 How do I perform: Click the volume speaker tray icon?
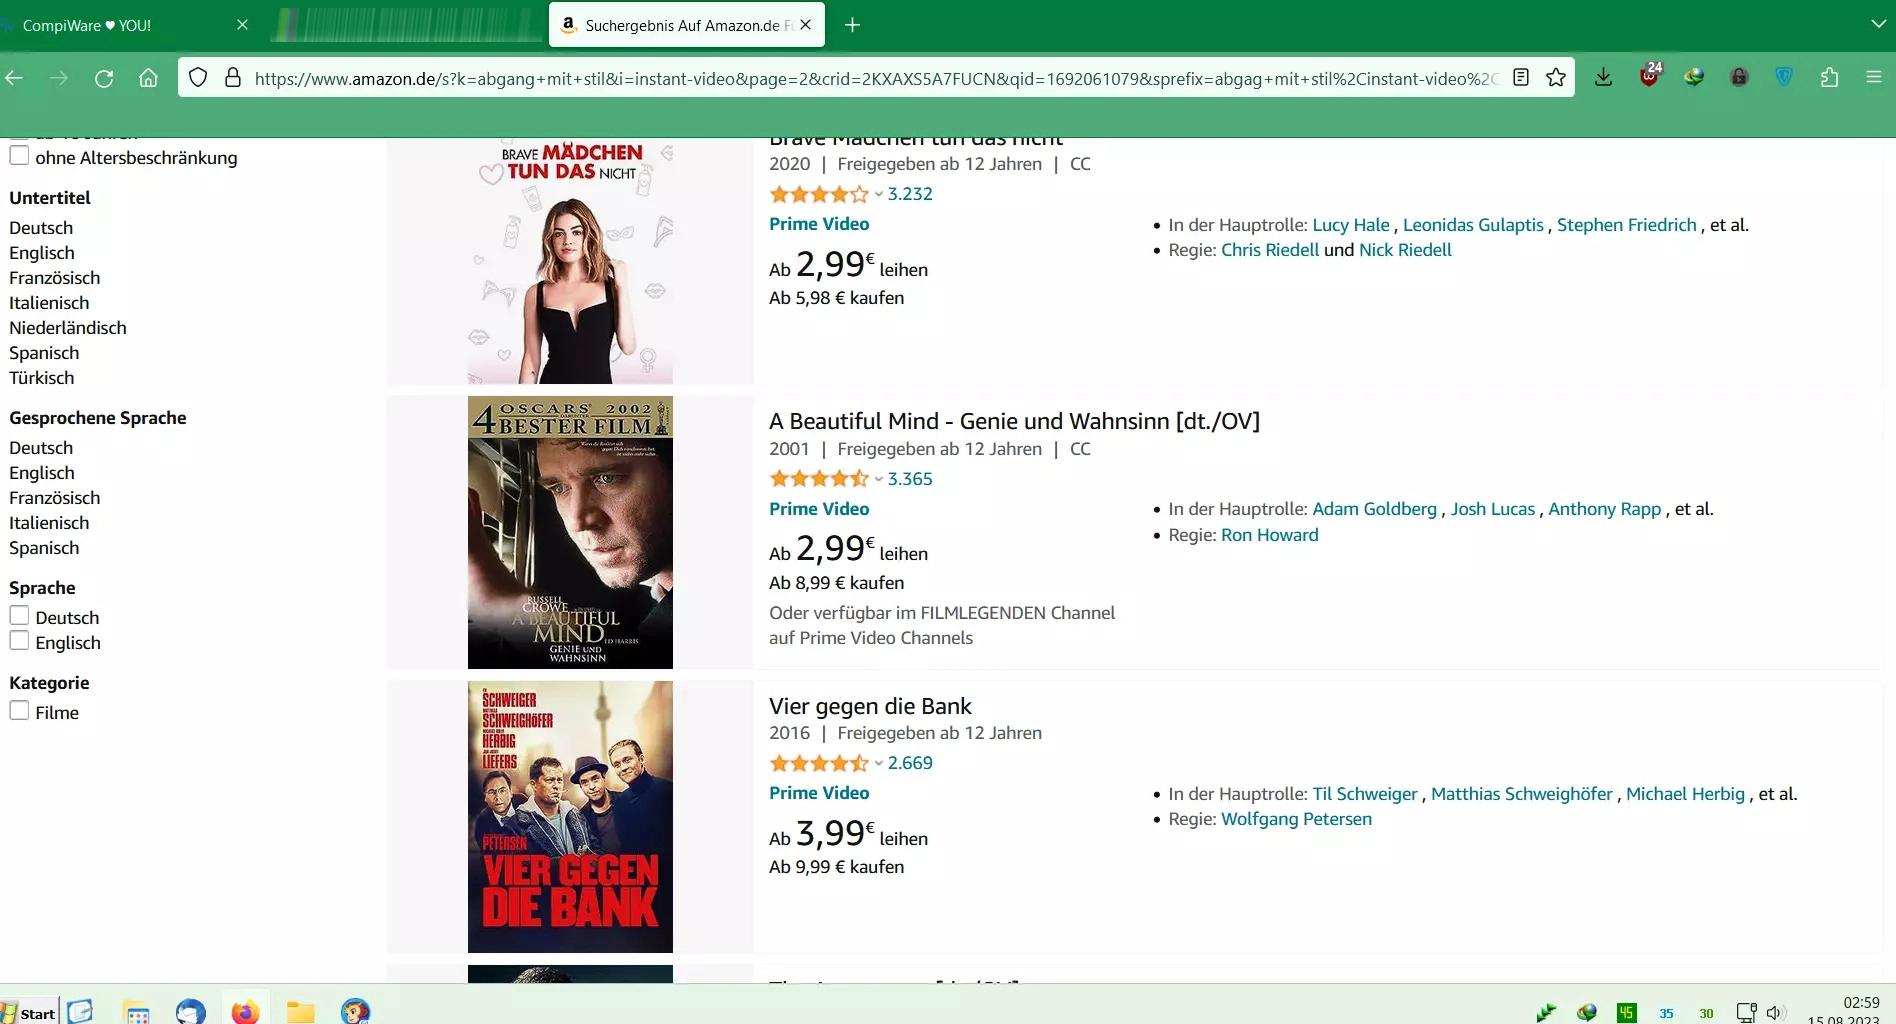pos(1775,1013)
